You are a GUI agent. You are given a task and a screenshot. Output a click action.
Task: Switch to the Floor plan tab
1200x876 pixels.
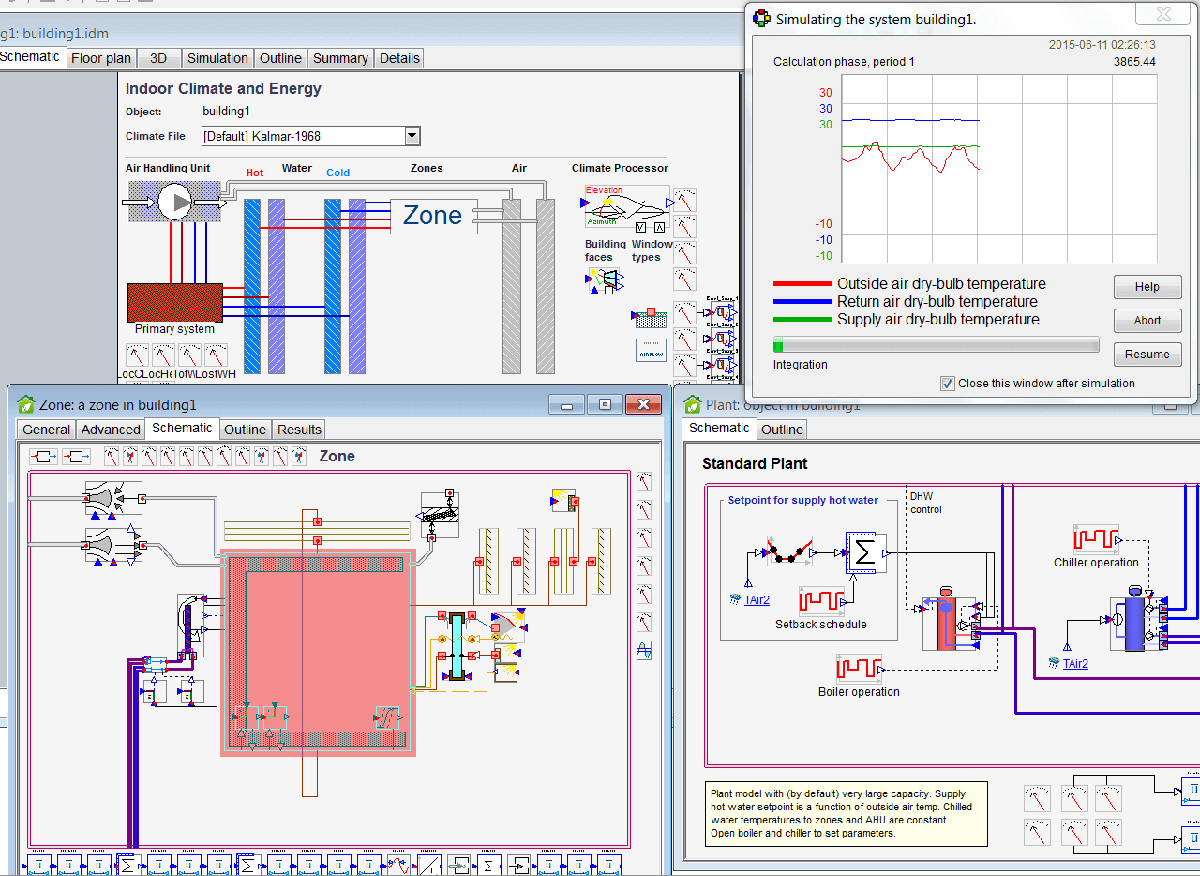tap(100, 58)
